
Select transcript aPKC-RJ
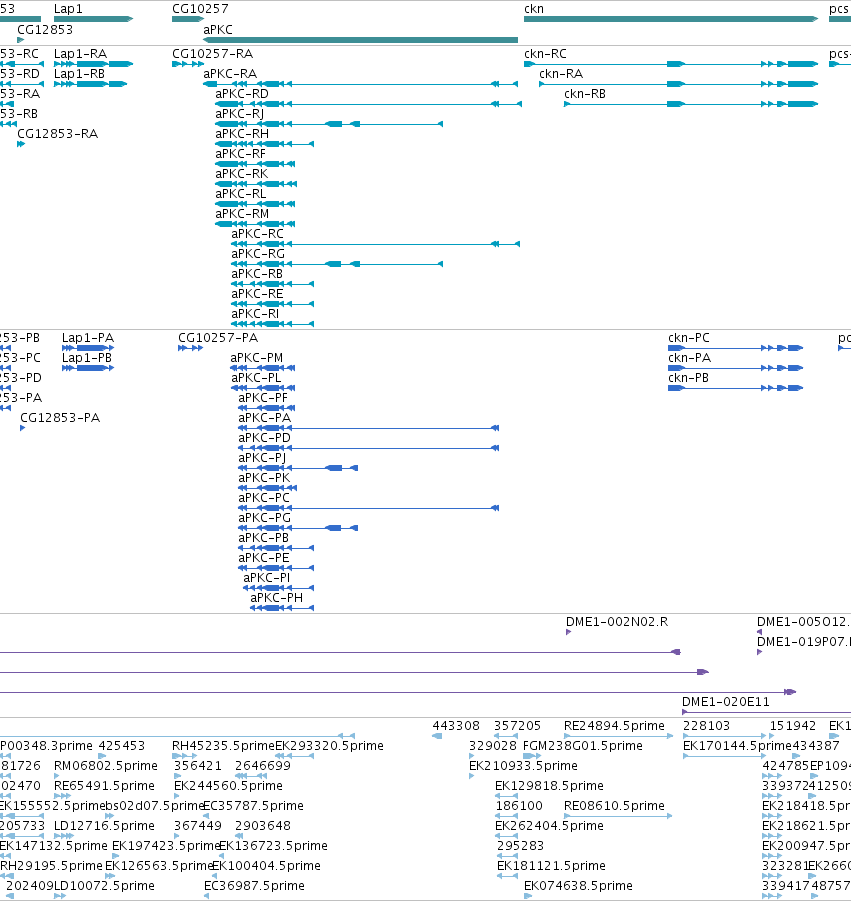point(240,114)
